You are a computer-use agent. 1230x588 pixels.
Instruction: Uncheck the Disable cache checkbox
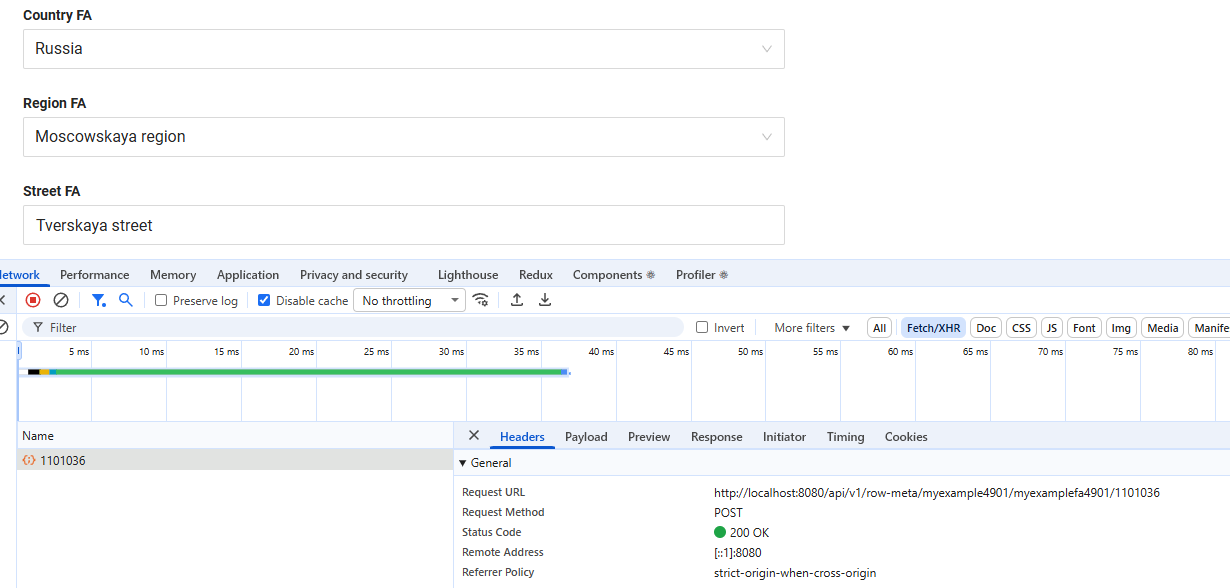(264, 301)
